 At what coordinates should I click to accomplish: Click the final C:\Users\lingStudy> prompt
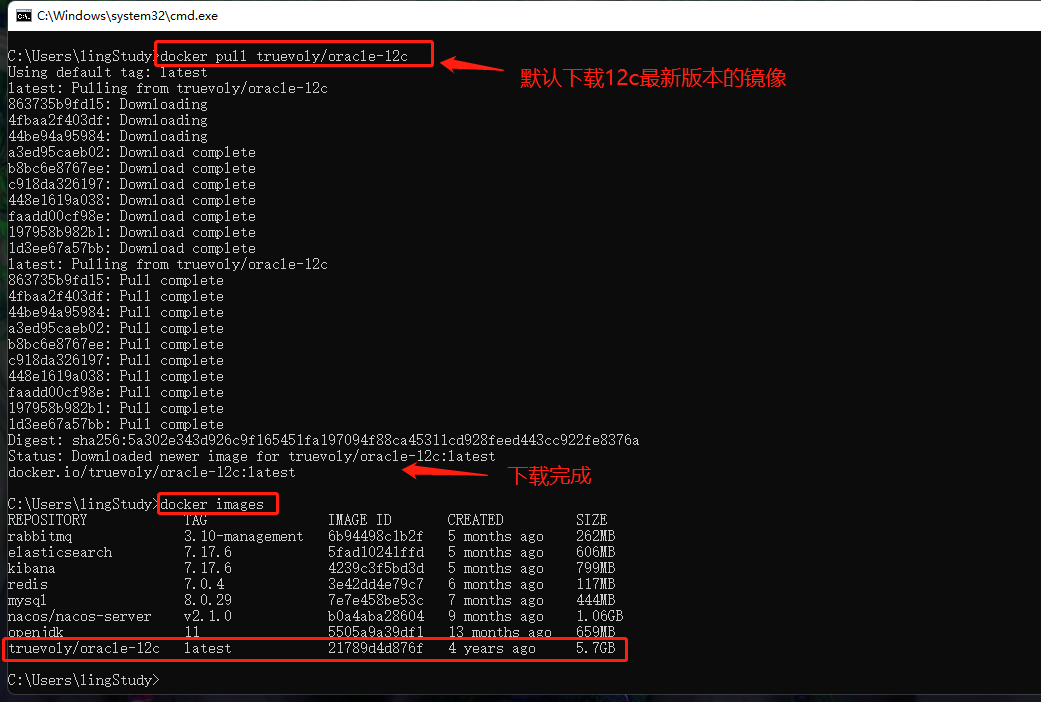84,680
